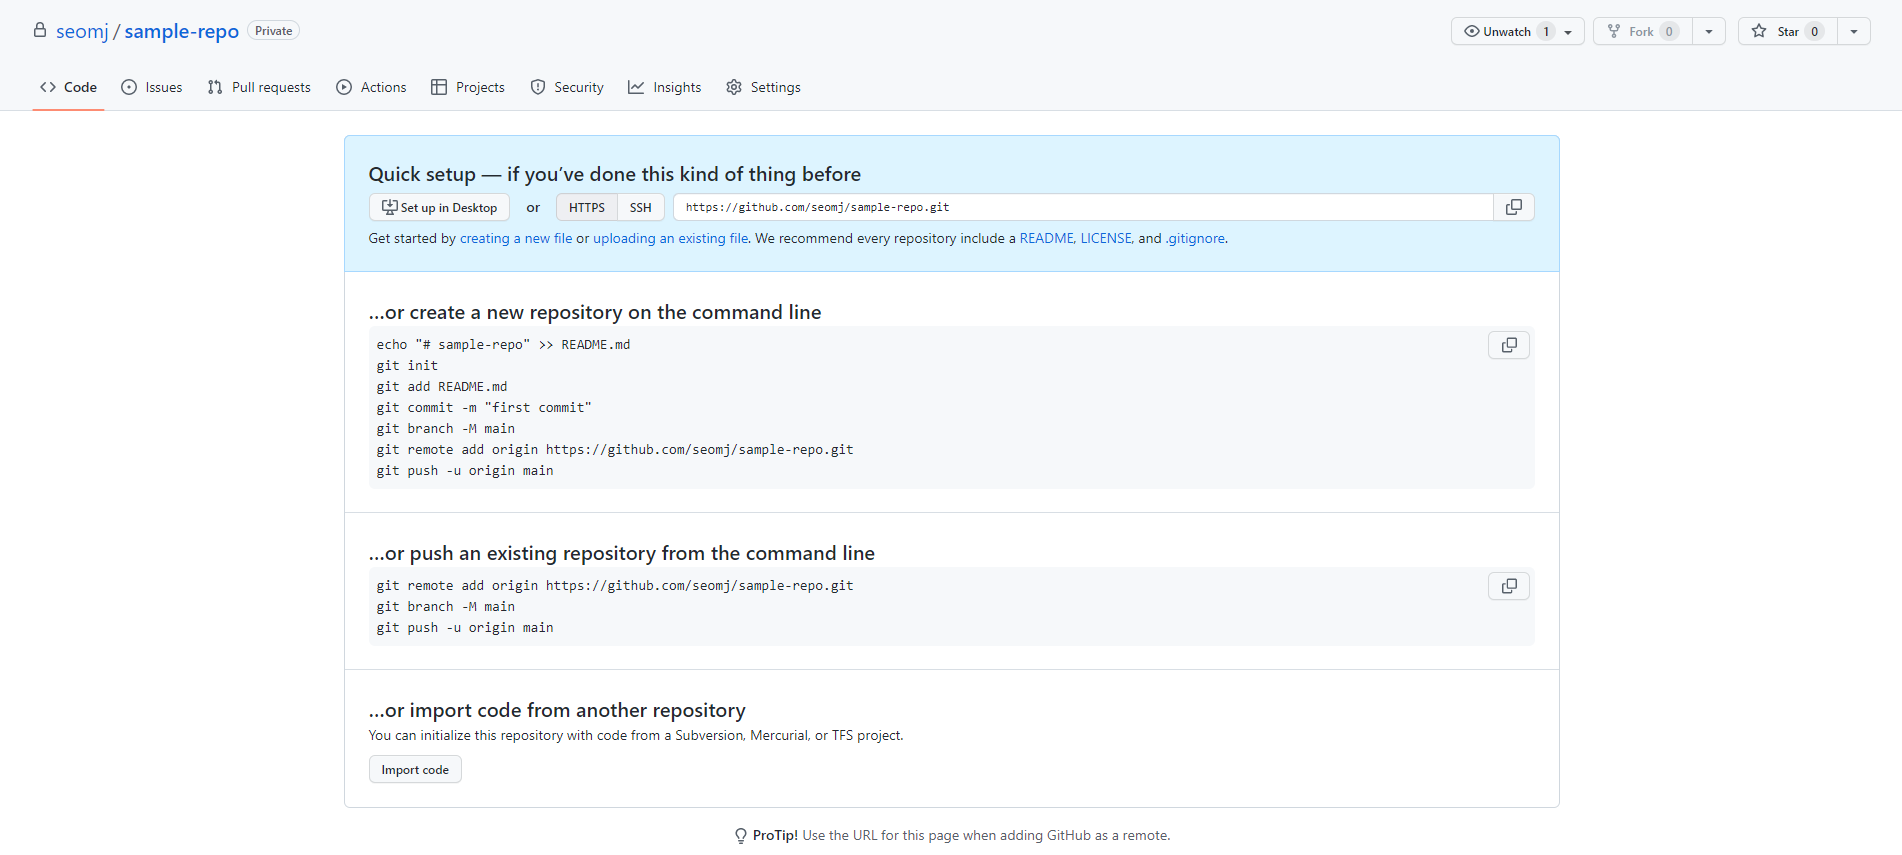This screenshot has width=1902, height=855.
Task: Open the Security tab
Action: point(567,87)
